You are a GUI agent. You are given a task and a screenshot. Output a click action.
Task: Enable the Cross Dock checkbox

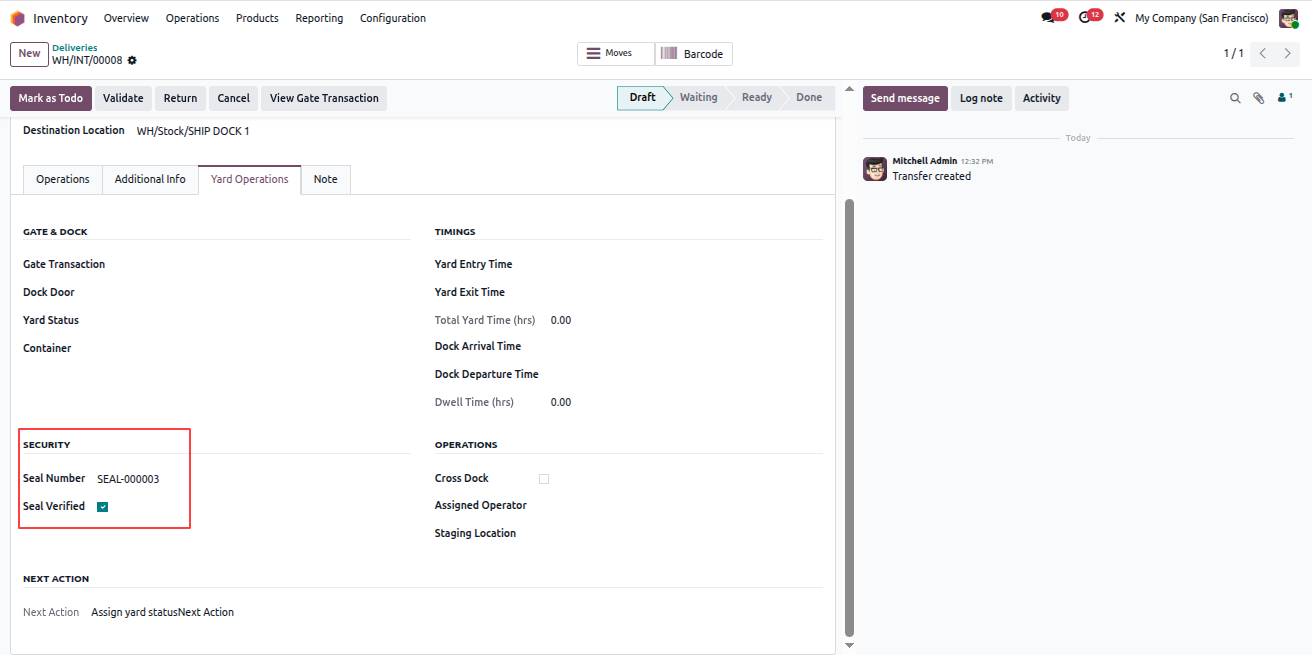pos(544,479)
